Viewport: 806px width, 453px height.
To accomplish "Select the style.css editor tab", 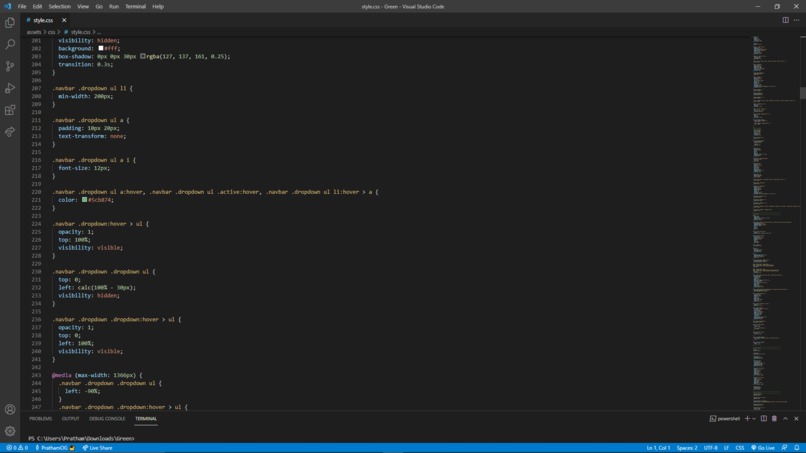I will [x=43, y=20].
